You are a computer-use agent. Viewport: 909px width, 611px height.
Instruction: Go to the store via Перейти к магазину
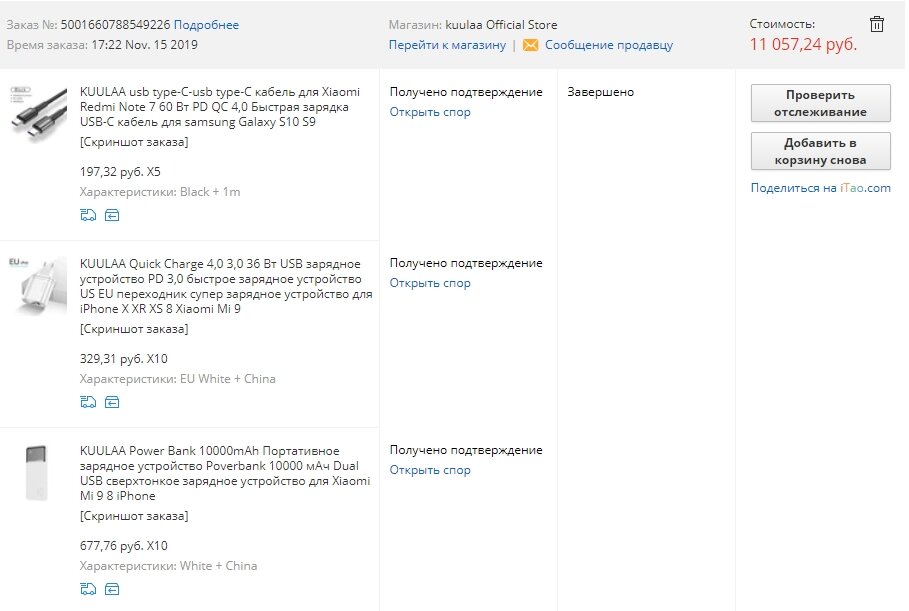pyautogui.click(x=447, y=45)
